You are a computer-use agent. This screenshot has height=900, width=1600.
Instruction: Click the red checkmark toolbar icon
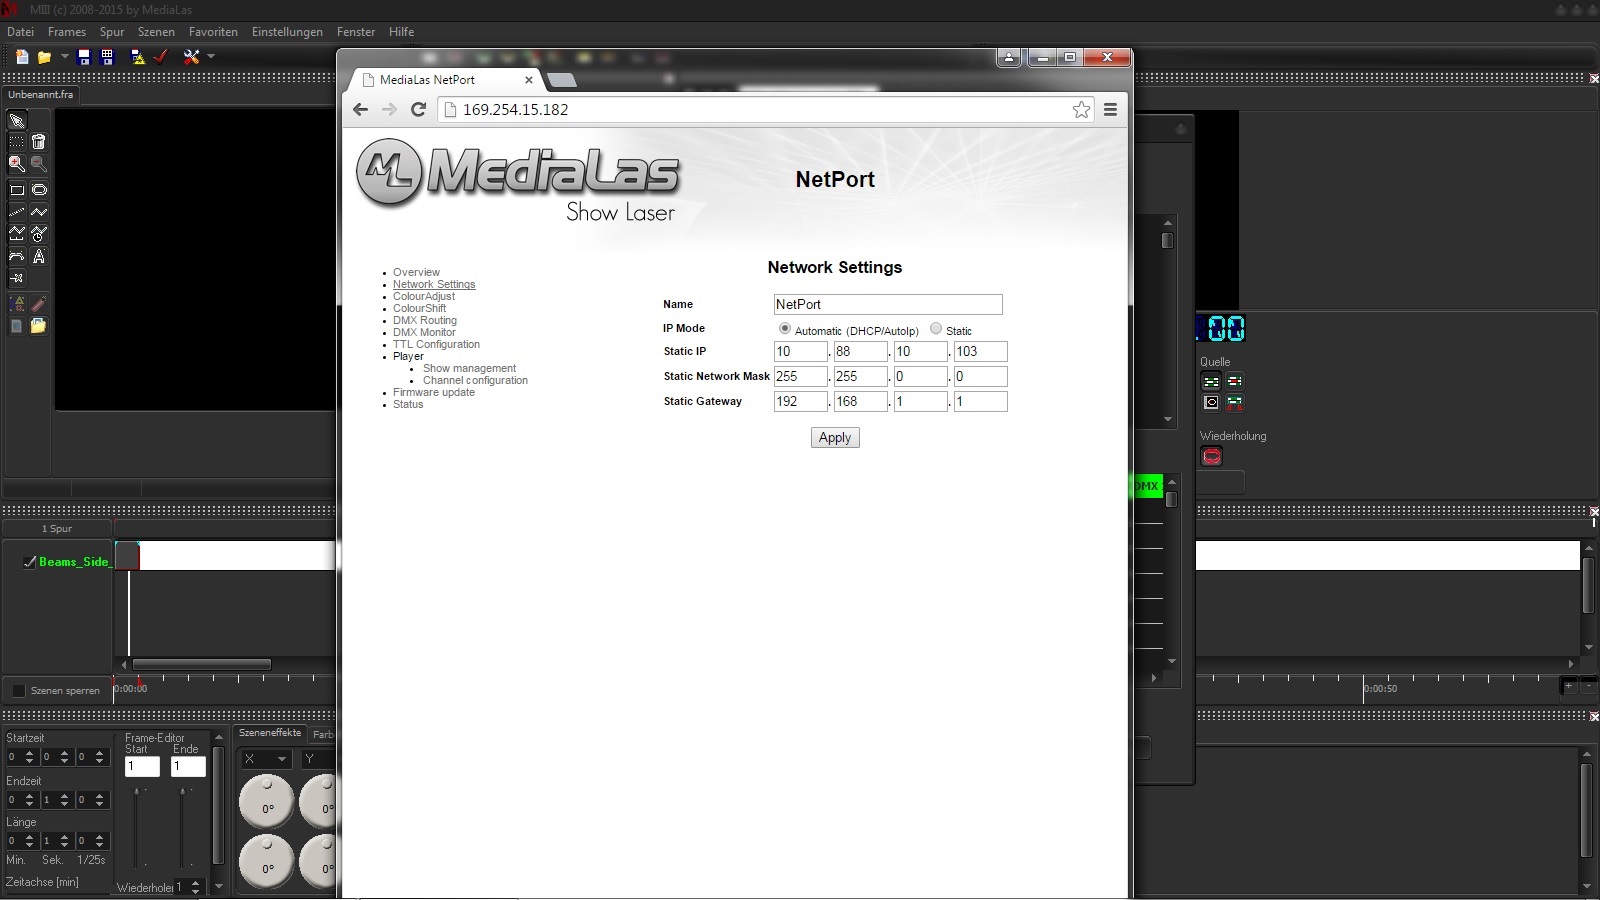pyautogui.click(x=160, y=57)
